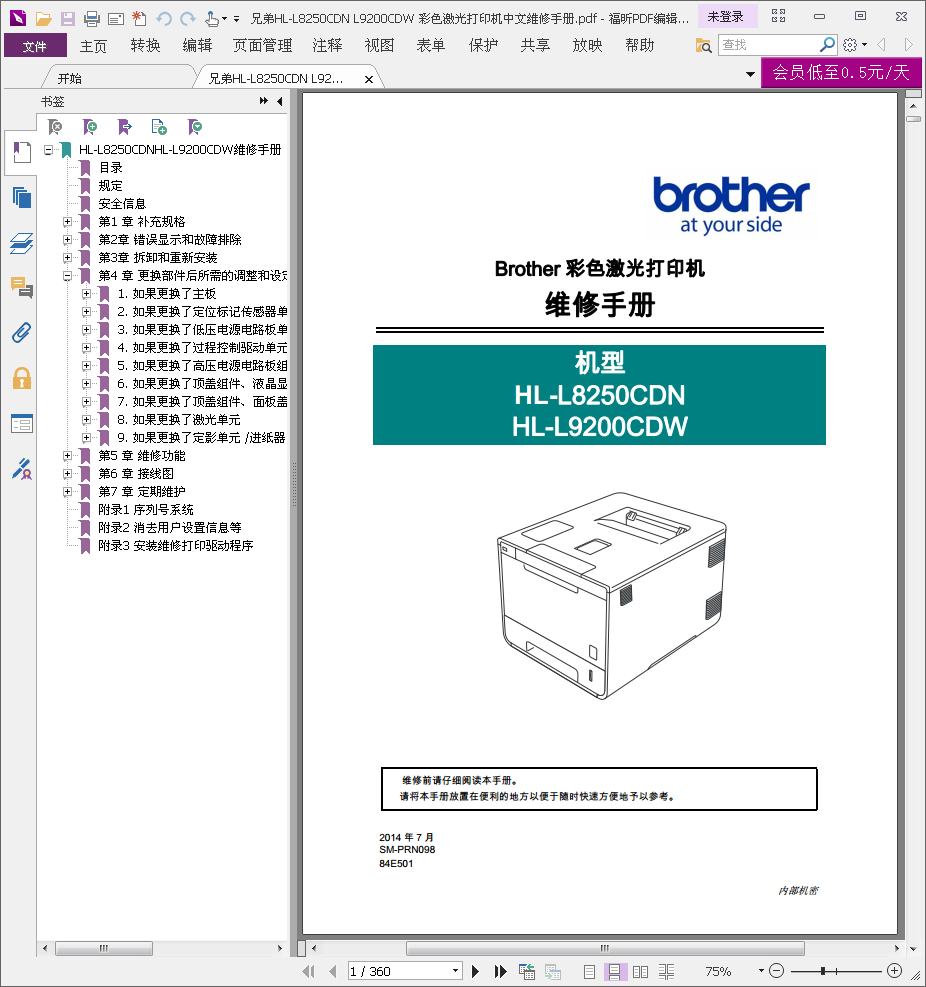The image size is (926, 987).
Task: Click the Redo arrow icon
Action: 188,18
